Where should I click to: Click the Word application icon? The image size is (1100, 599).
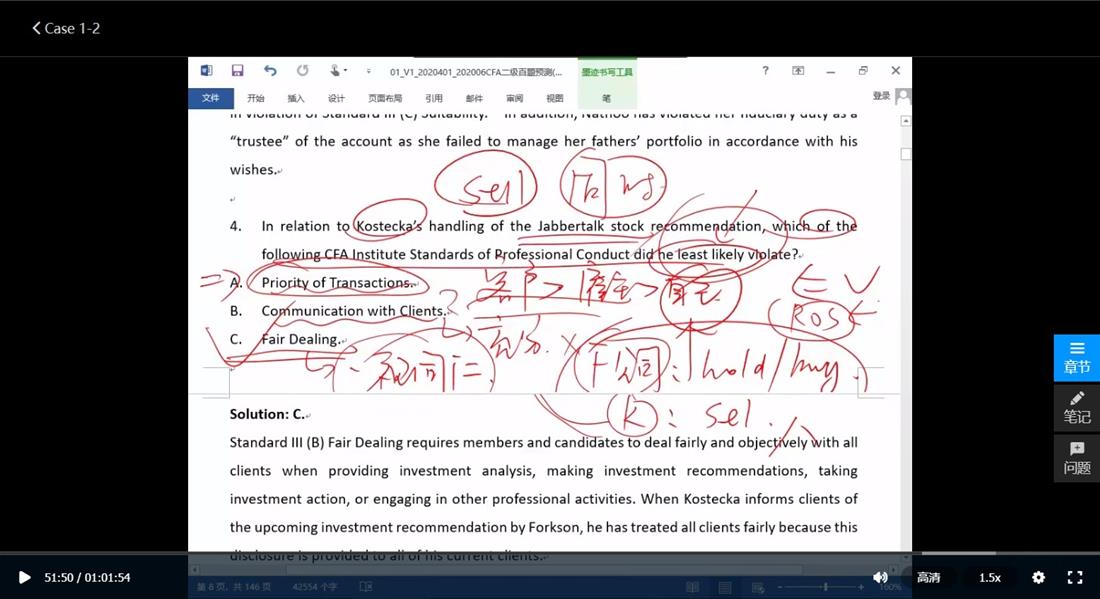(x=206, y=70)
